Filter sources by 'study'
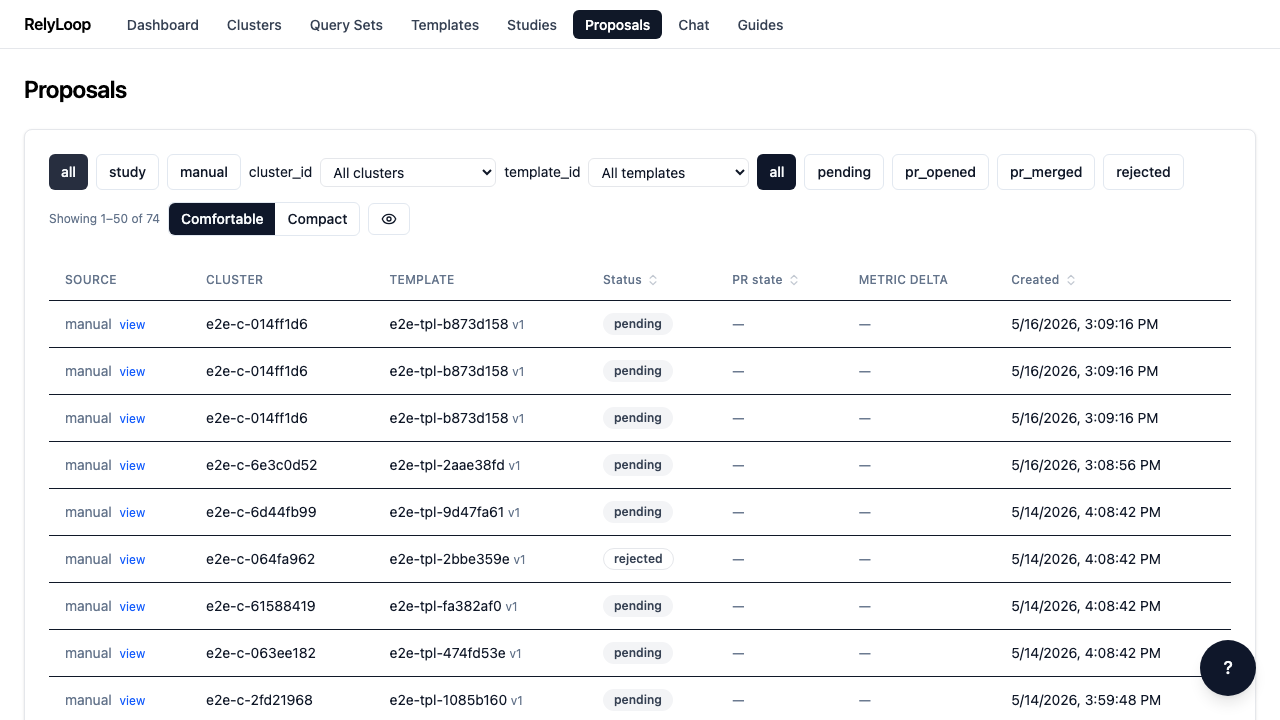1280x720 pixels. pyautogui.click(x=127, y=172)
